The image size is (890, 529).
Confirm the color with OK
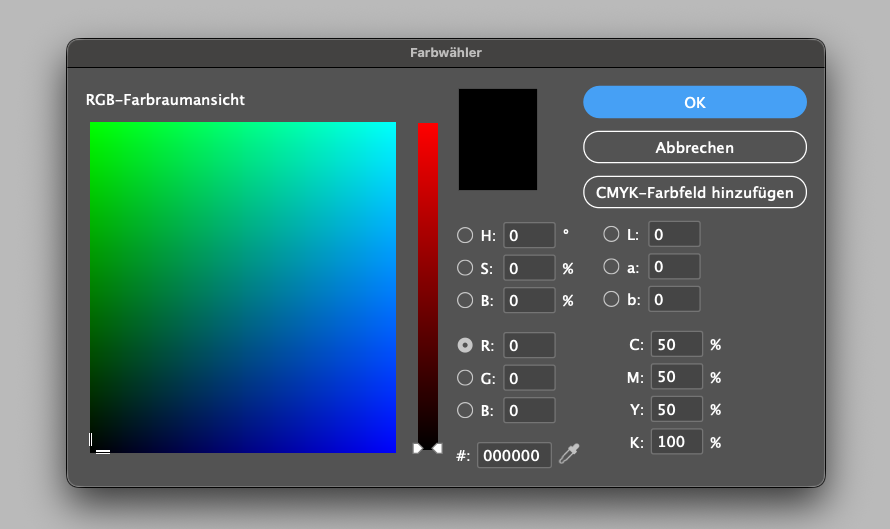tap(695, 102)
